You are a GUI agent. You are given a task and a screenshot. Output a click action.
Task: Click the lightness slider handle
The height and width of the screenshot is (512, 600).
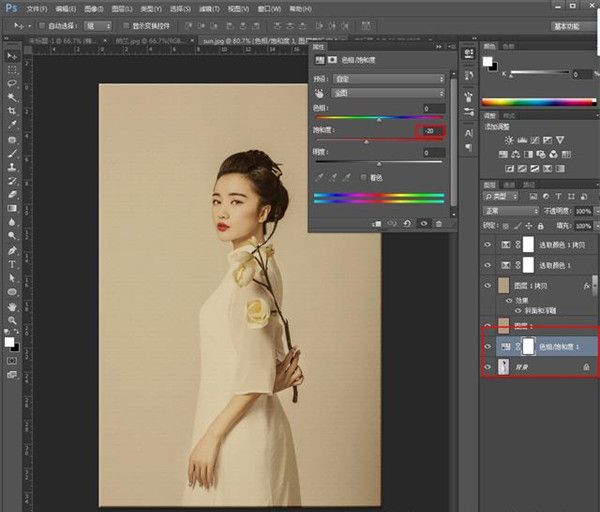pos(379,164)
